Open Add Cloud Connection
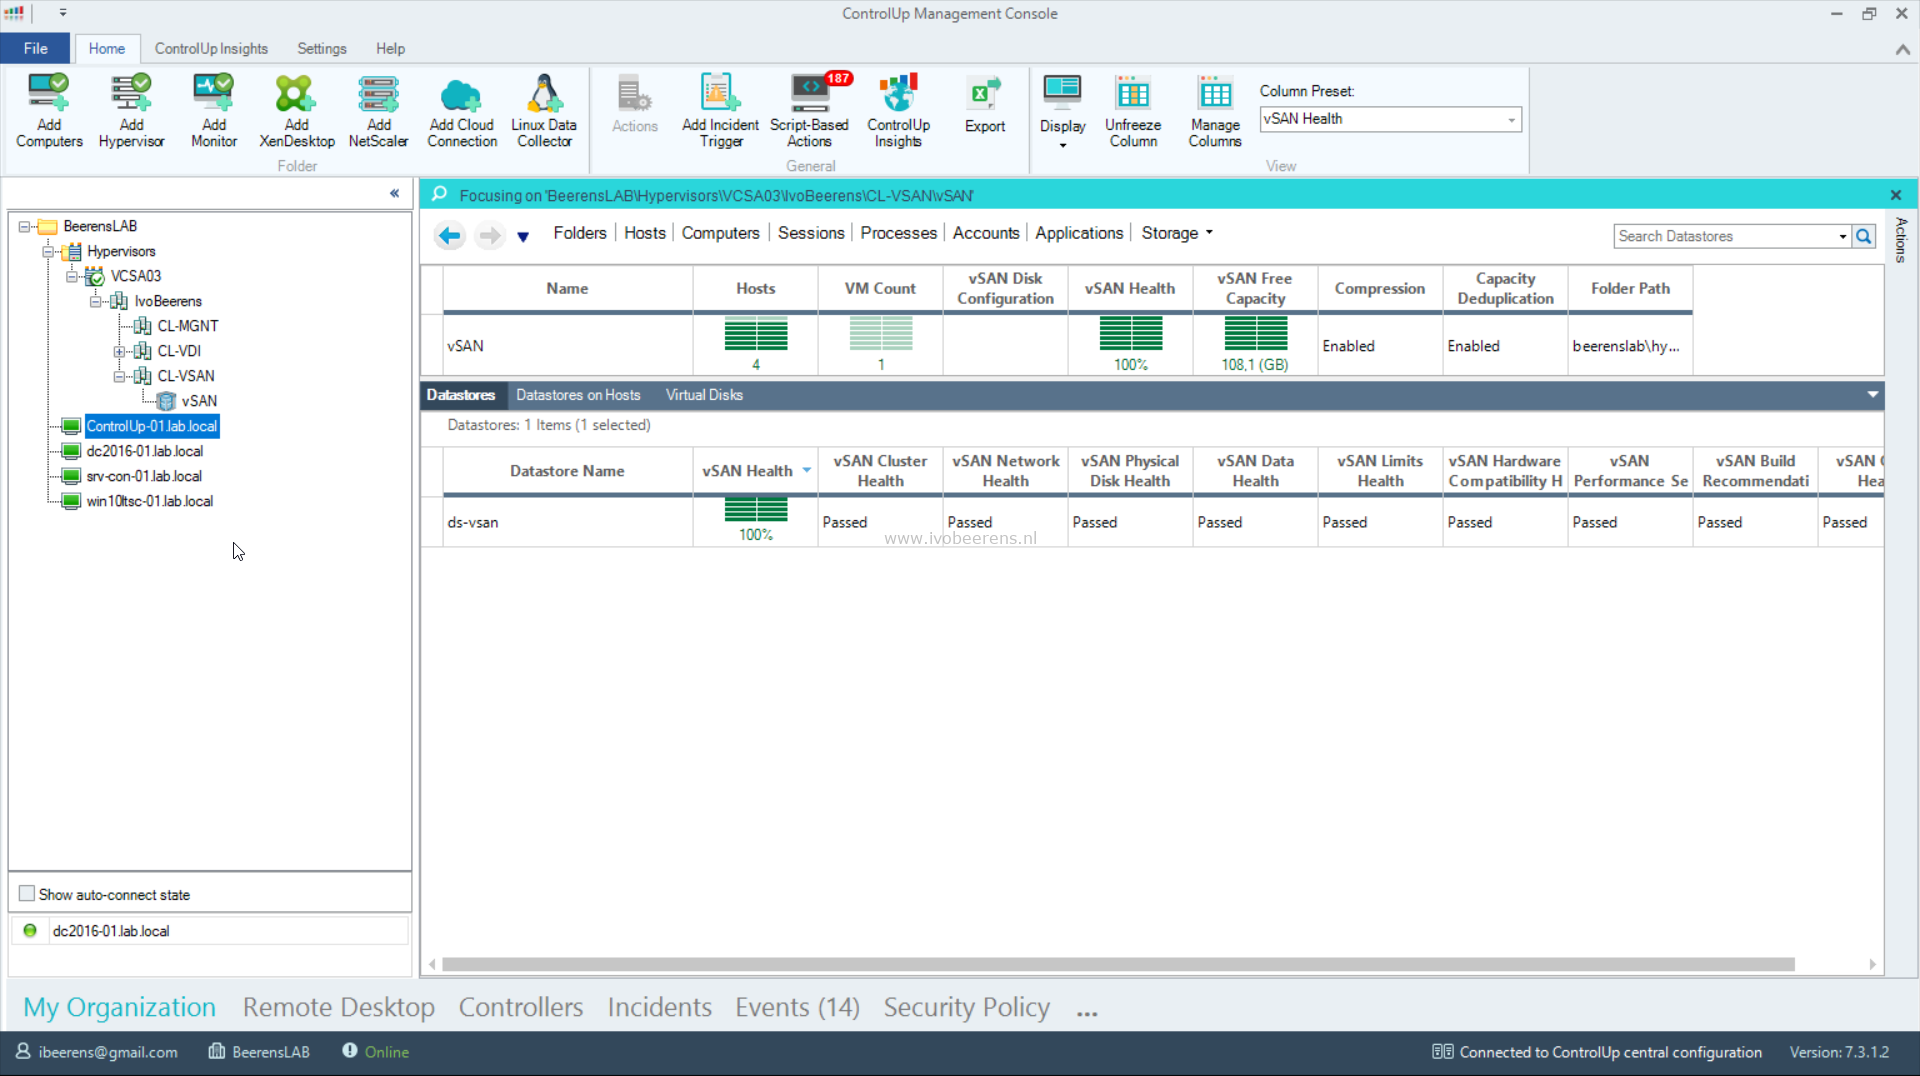Image resolution: width=1920 pixels, height=1076 pixels. tap(461, 110)
